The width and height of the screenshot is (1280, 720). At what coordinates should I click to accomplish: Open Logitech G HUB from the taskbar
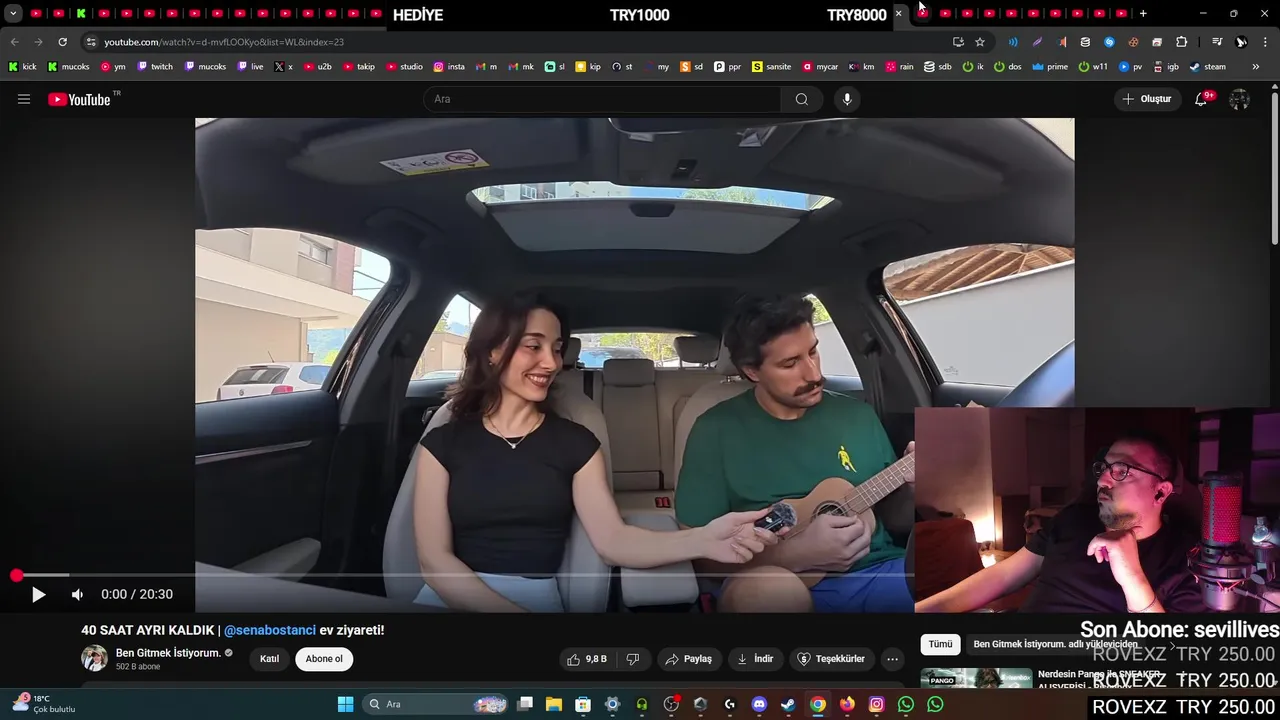(x=729, y=704)
